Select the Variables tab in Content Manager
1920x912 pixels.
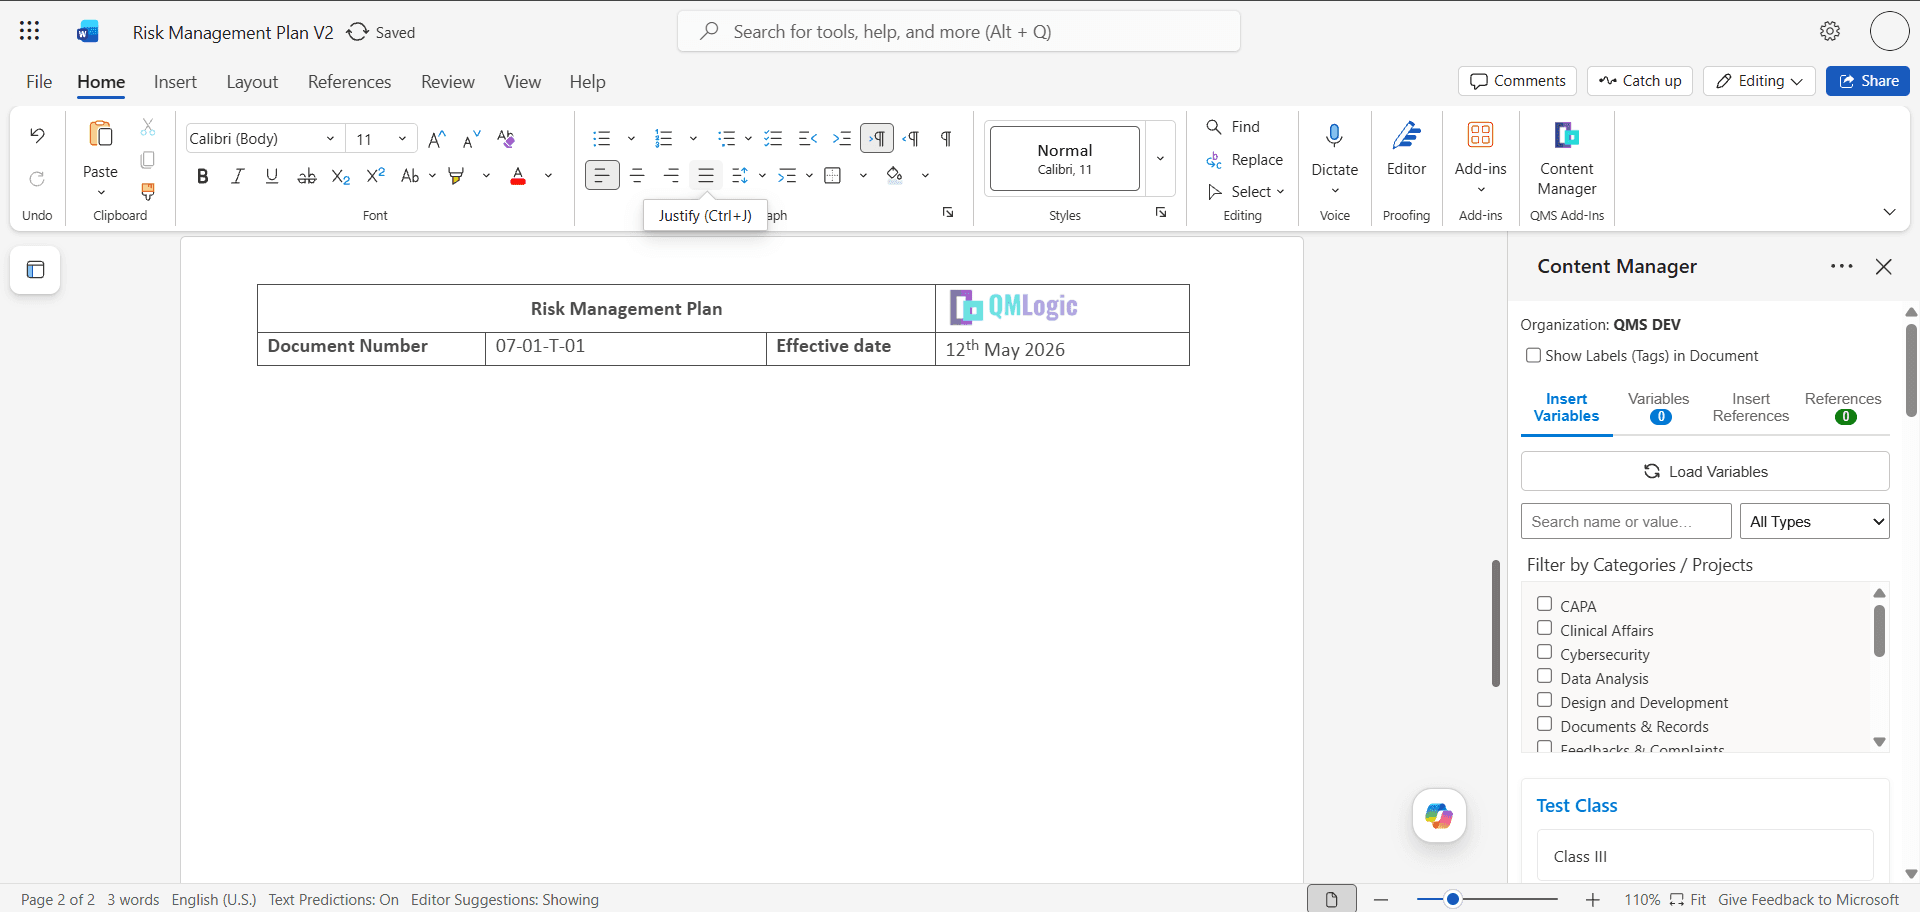1658,407
